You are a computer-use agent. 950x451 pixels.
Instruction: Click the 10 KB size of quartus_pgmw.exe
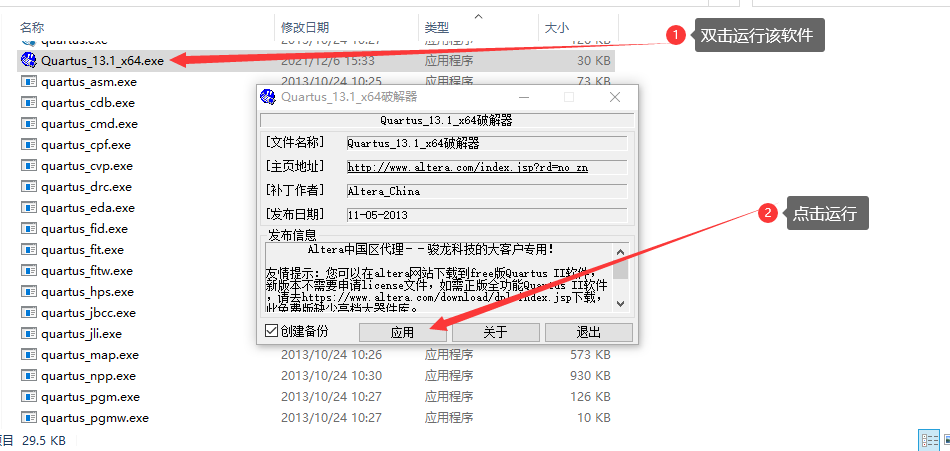(594, 418)
